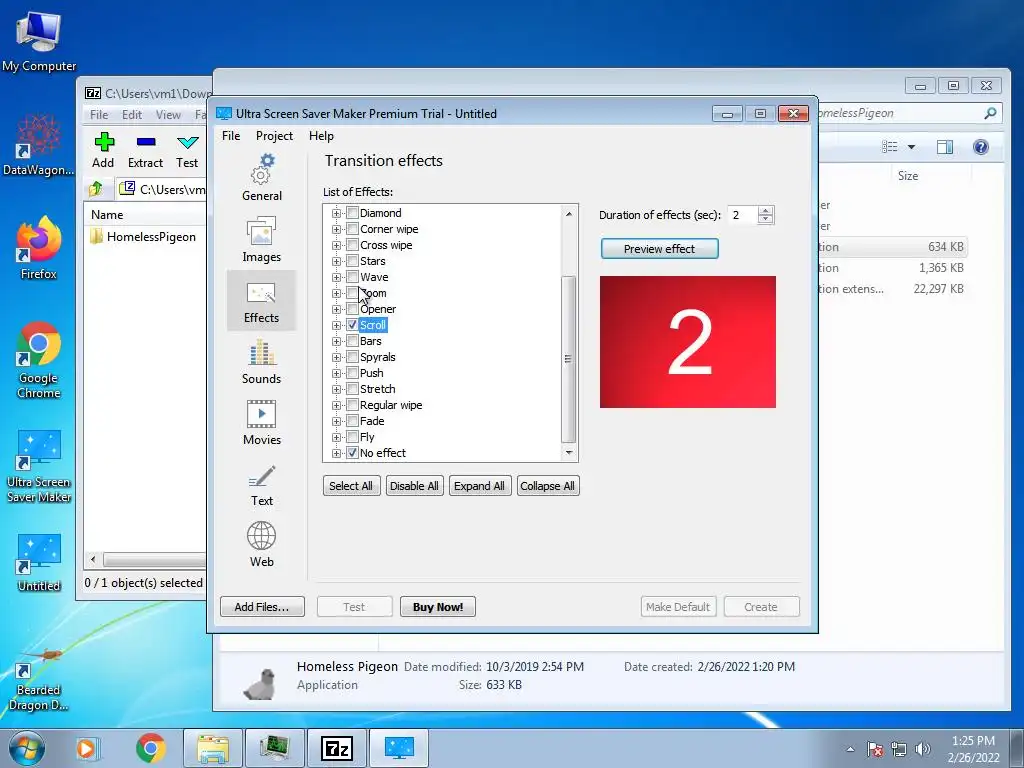Open the Sounds section

(x=261, y=362)
